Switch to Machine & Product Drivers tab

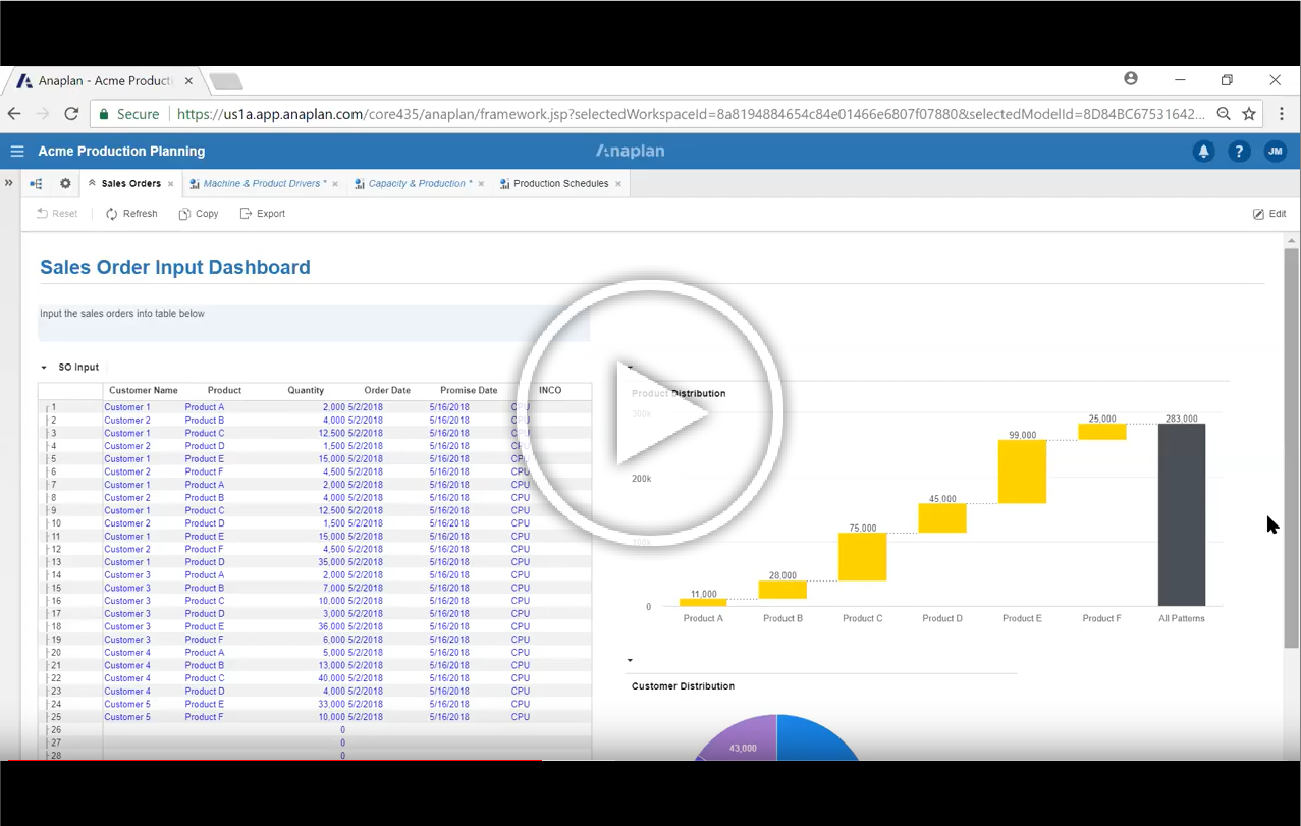click(x=265, y=184)
